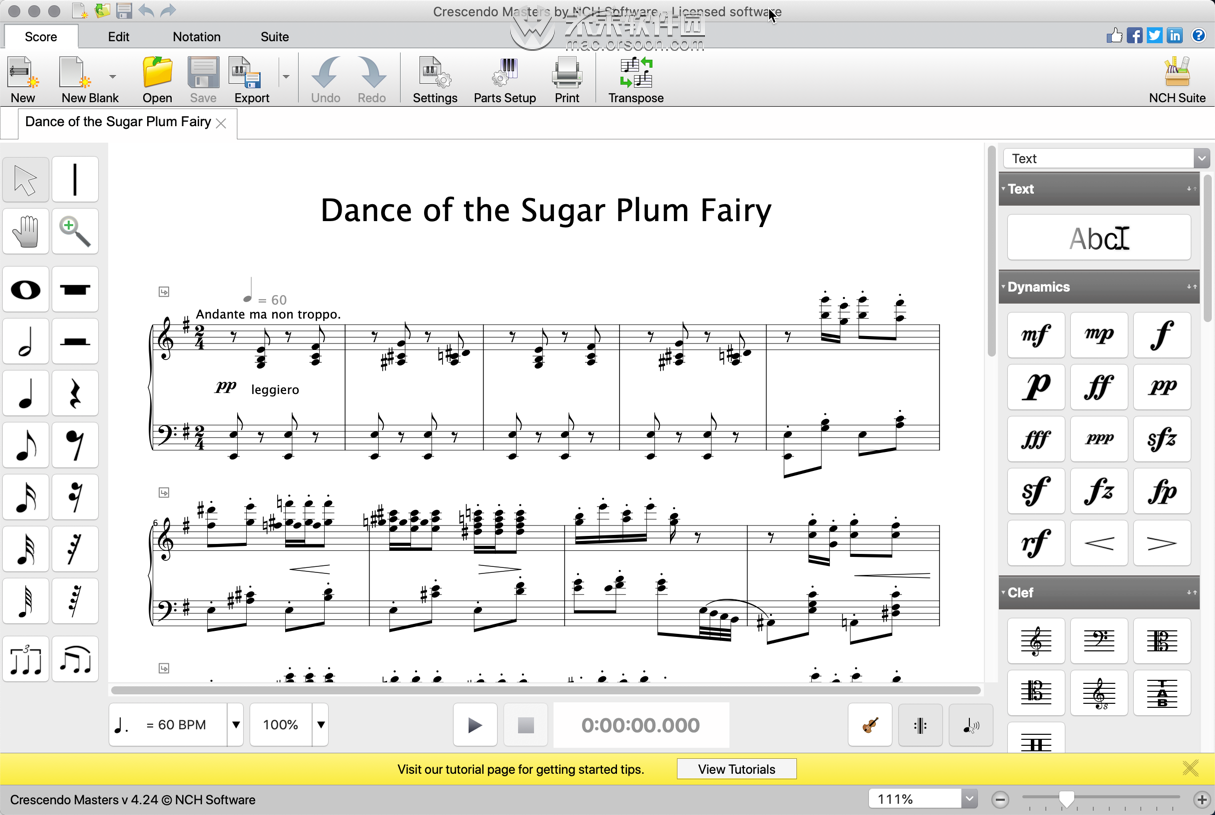Select the arrow selection tool
1215x815 pixels.
pos(25,181)
